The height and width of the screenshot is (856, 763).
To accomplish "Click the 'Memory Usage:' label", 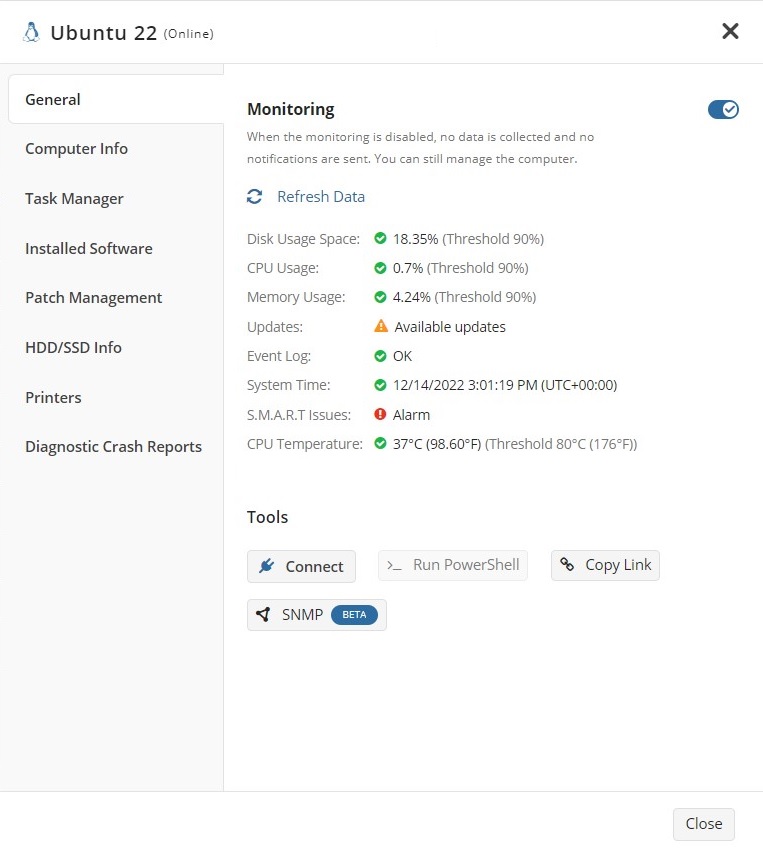I will [x=296, y=297].
